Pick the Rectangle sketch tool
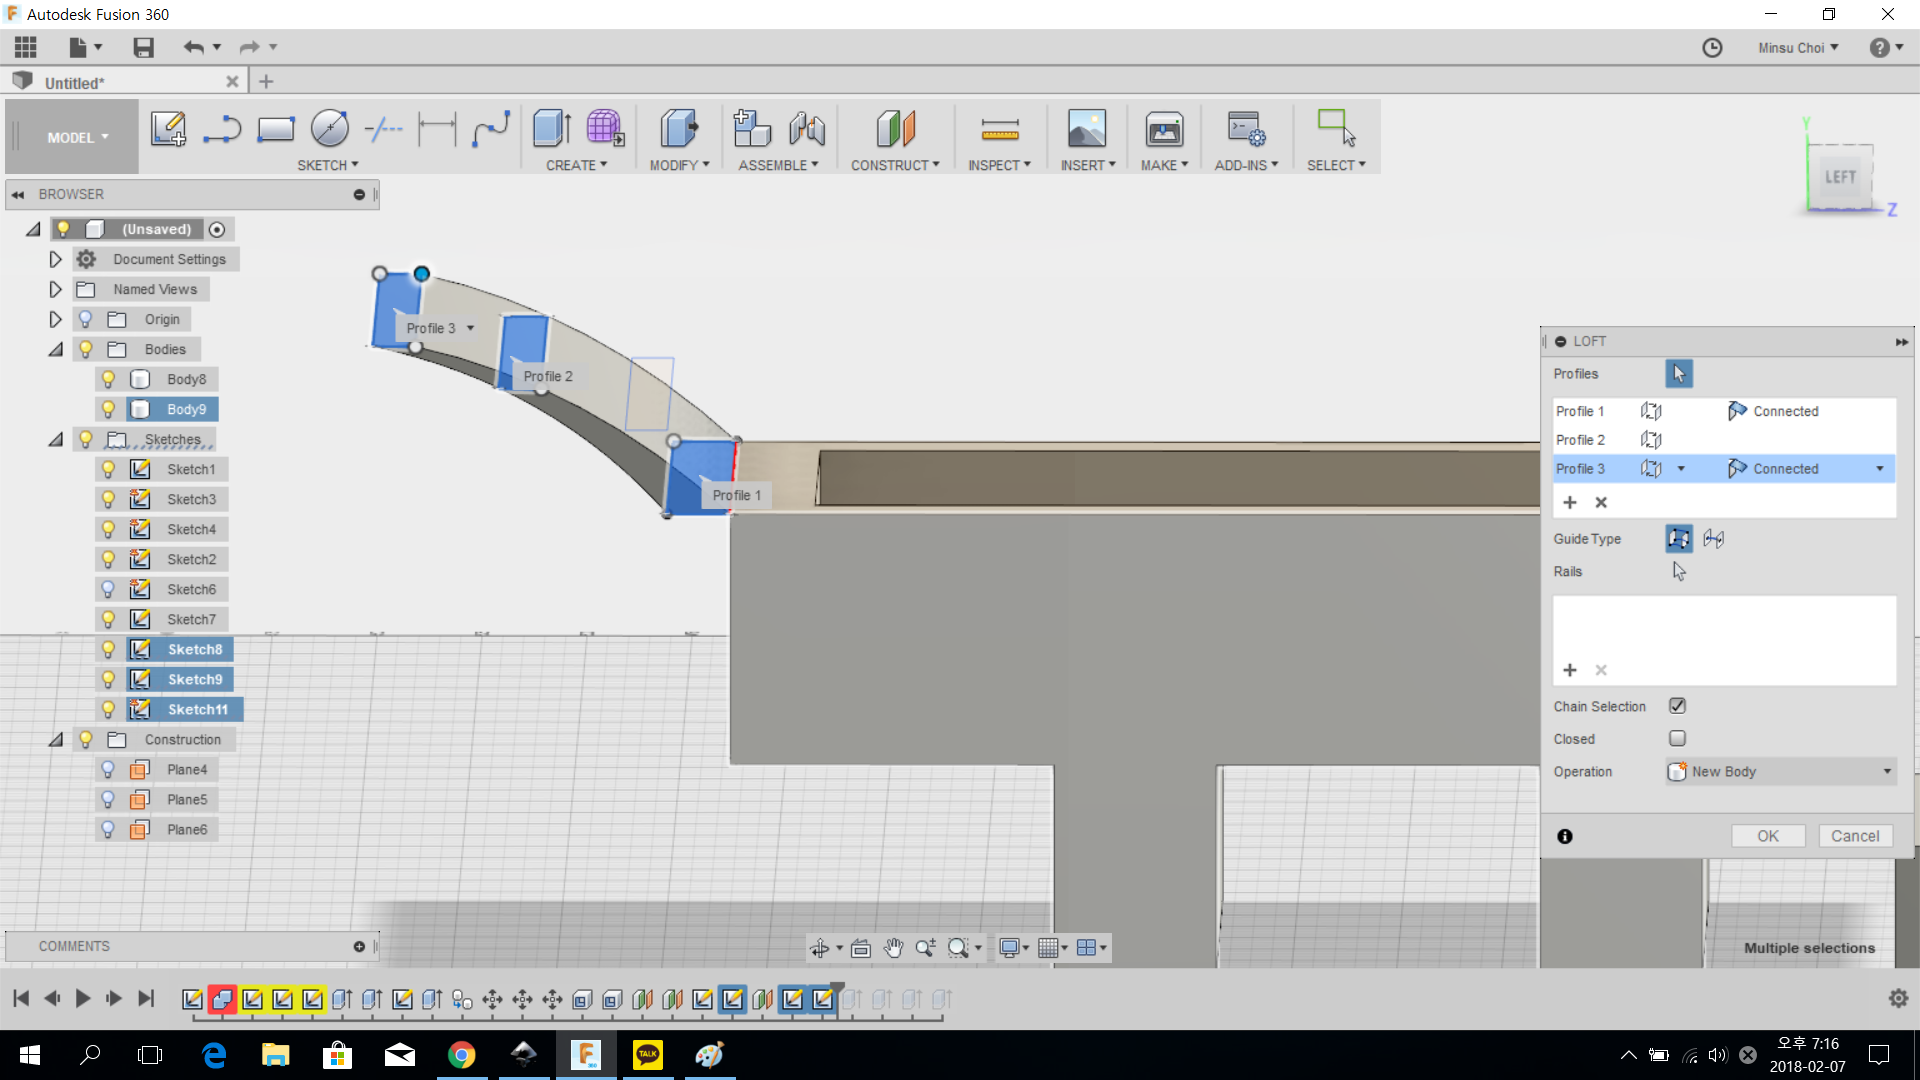 276,129
